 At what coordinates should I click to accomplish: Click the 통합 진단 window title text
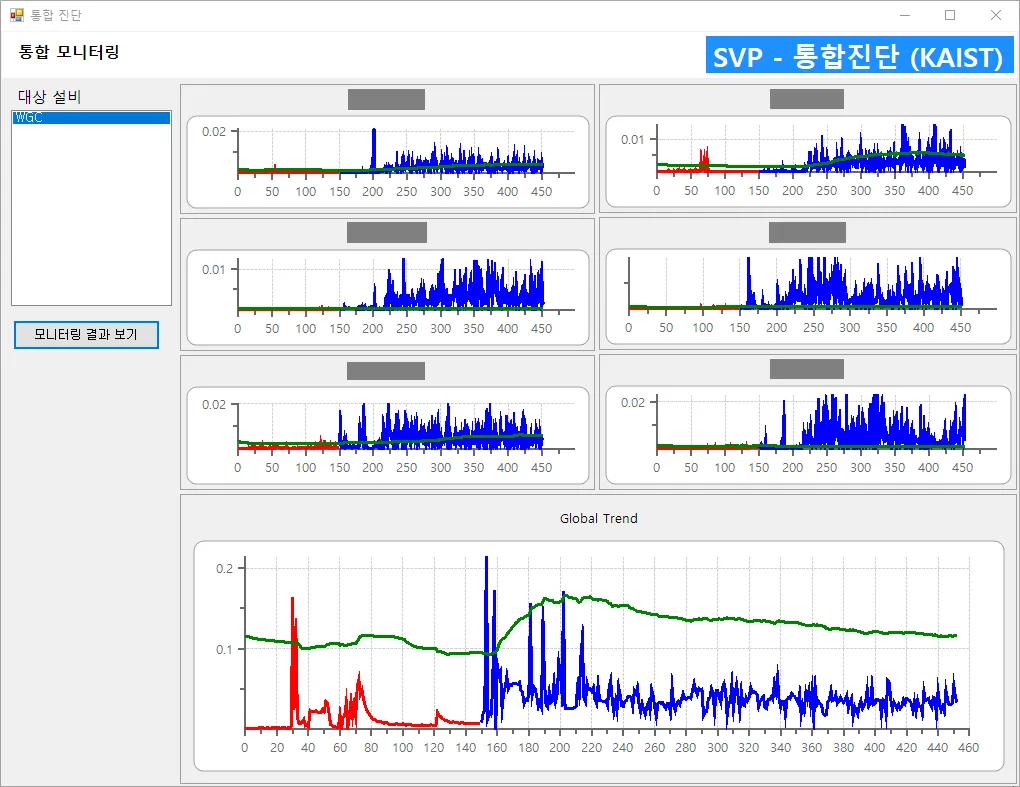(56, 15)
